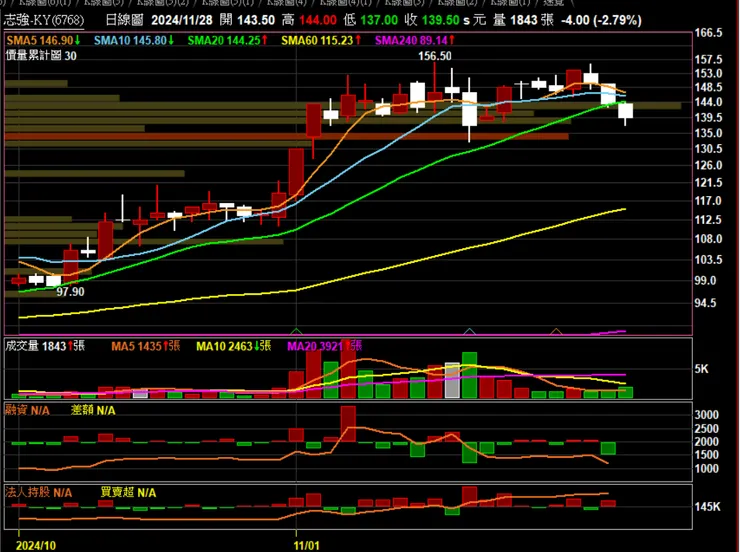The width and height of the screenshot is (740, 552).
Task: Click the 3000 margin axis value
Action: pos(706,415)
